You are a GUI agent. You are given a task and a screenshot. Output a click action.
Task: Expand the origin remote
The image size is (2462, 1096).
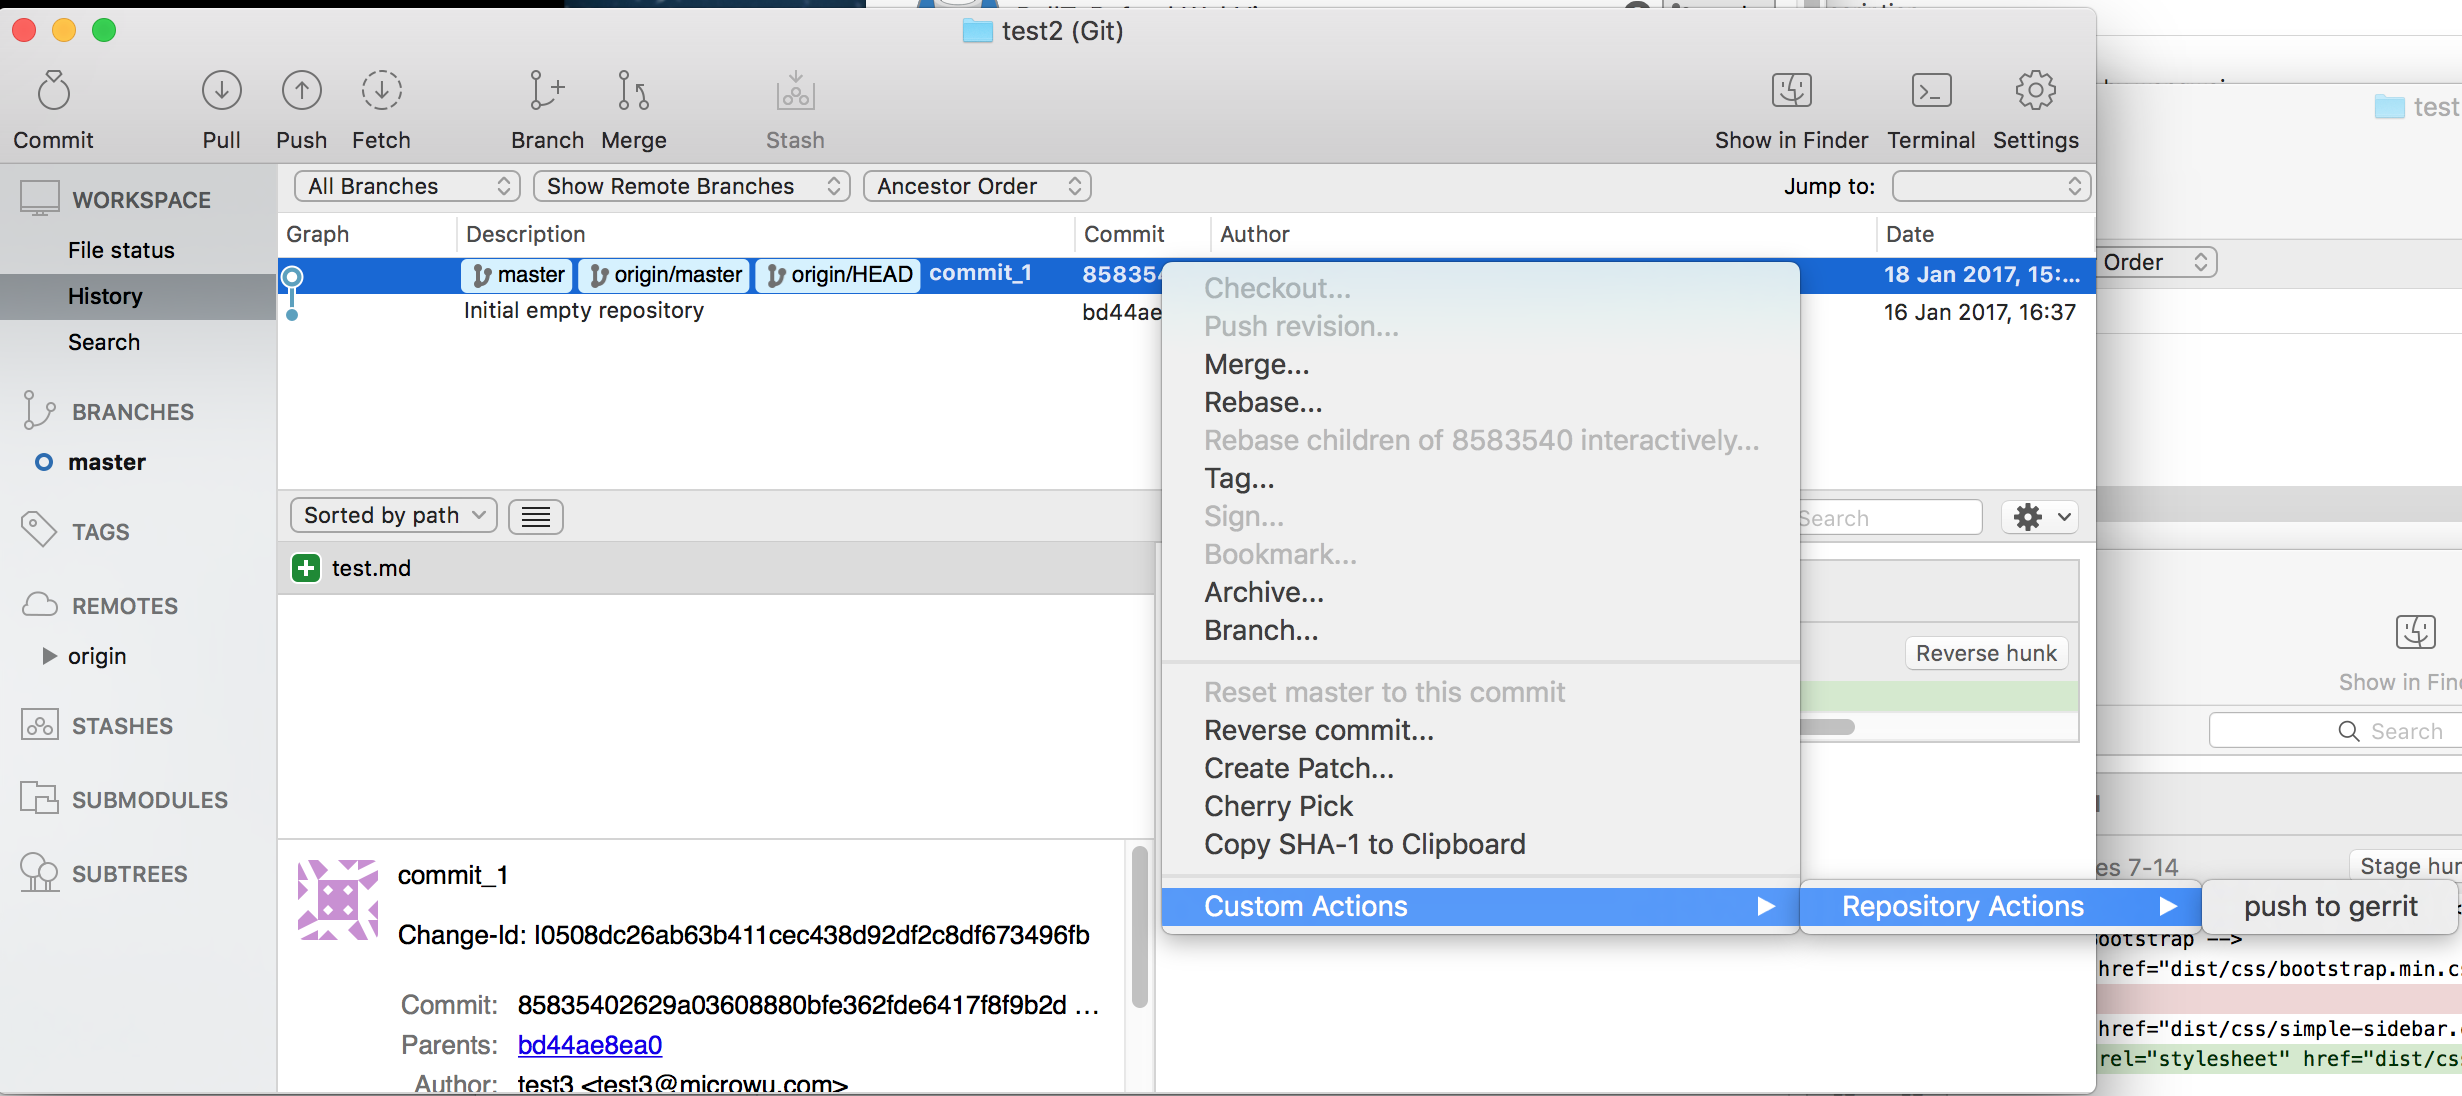coord(49,656)
